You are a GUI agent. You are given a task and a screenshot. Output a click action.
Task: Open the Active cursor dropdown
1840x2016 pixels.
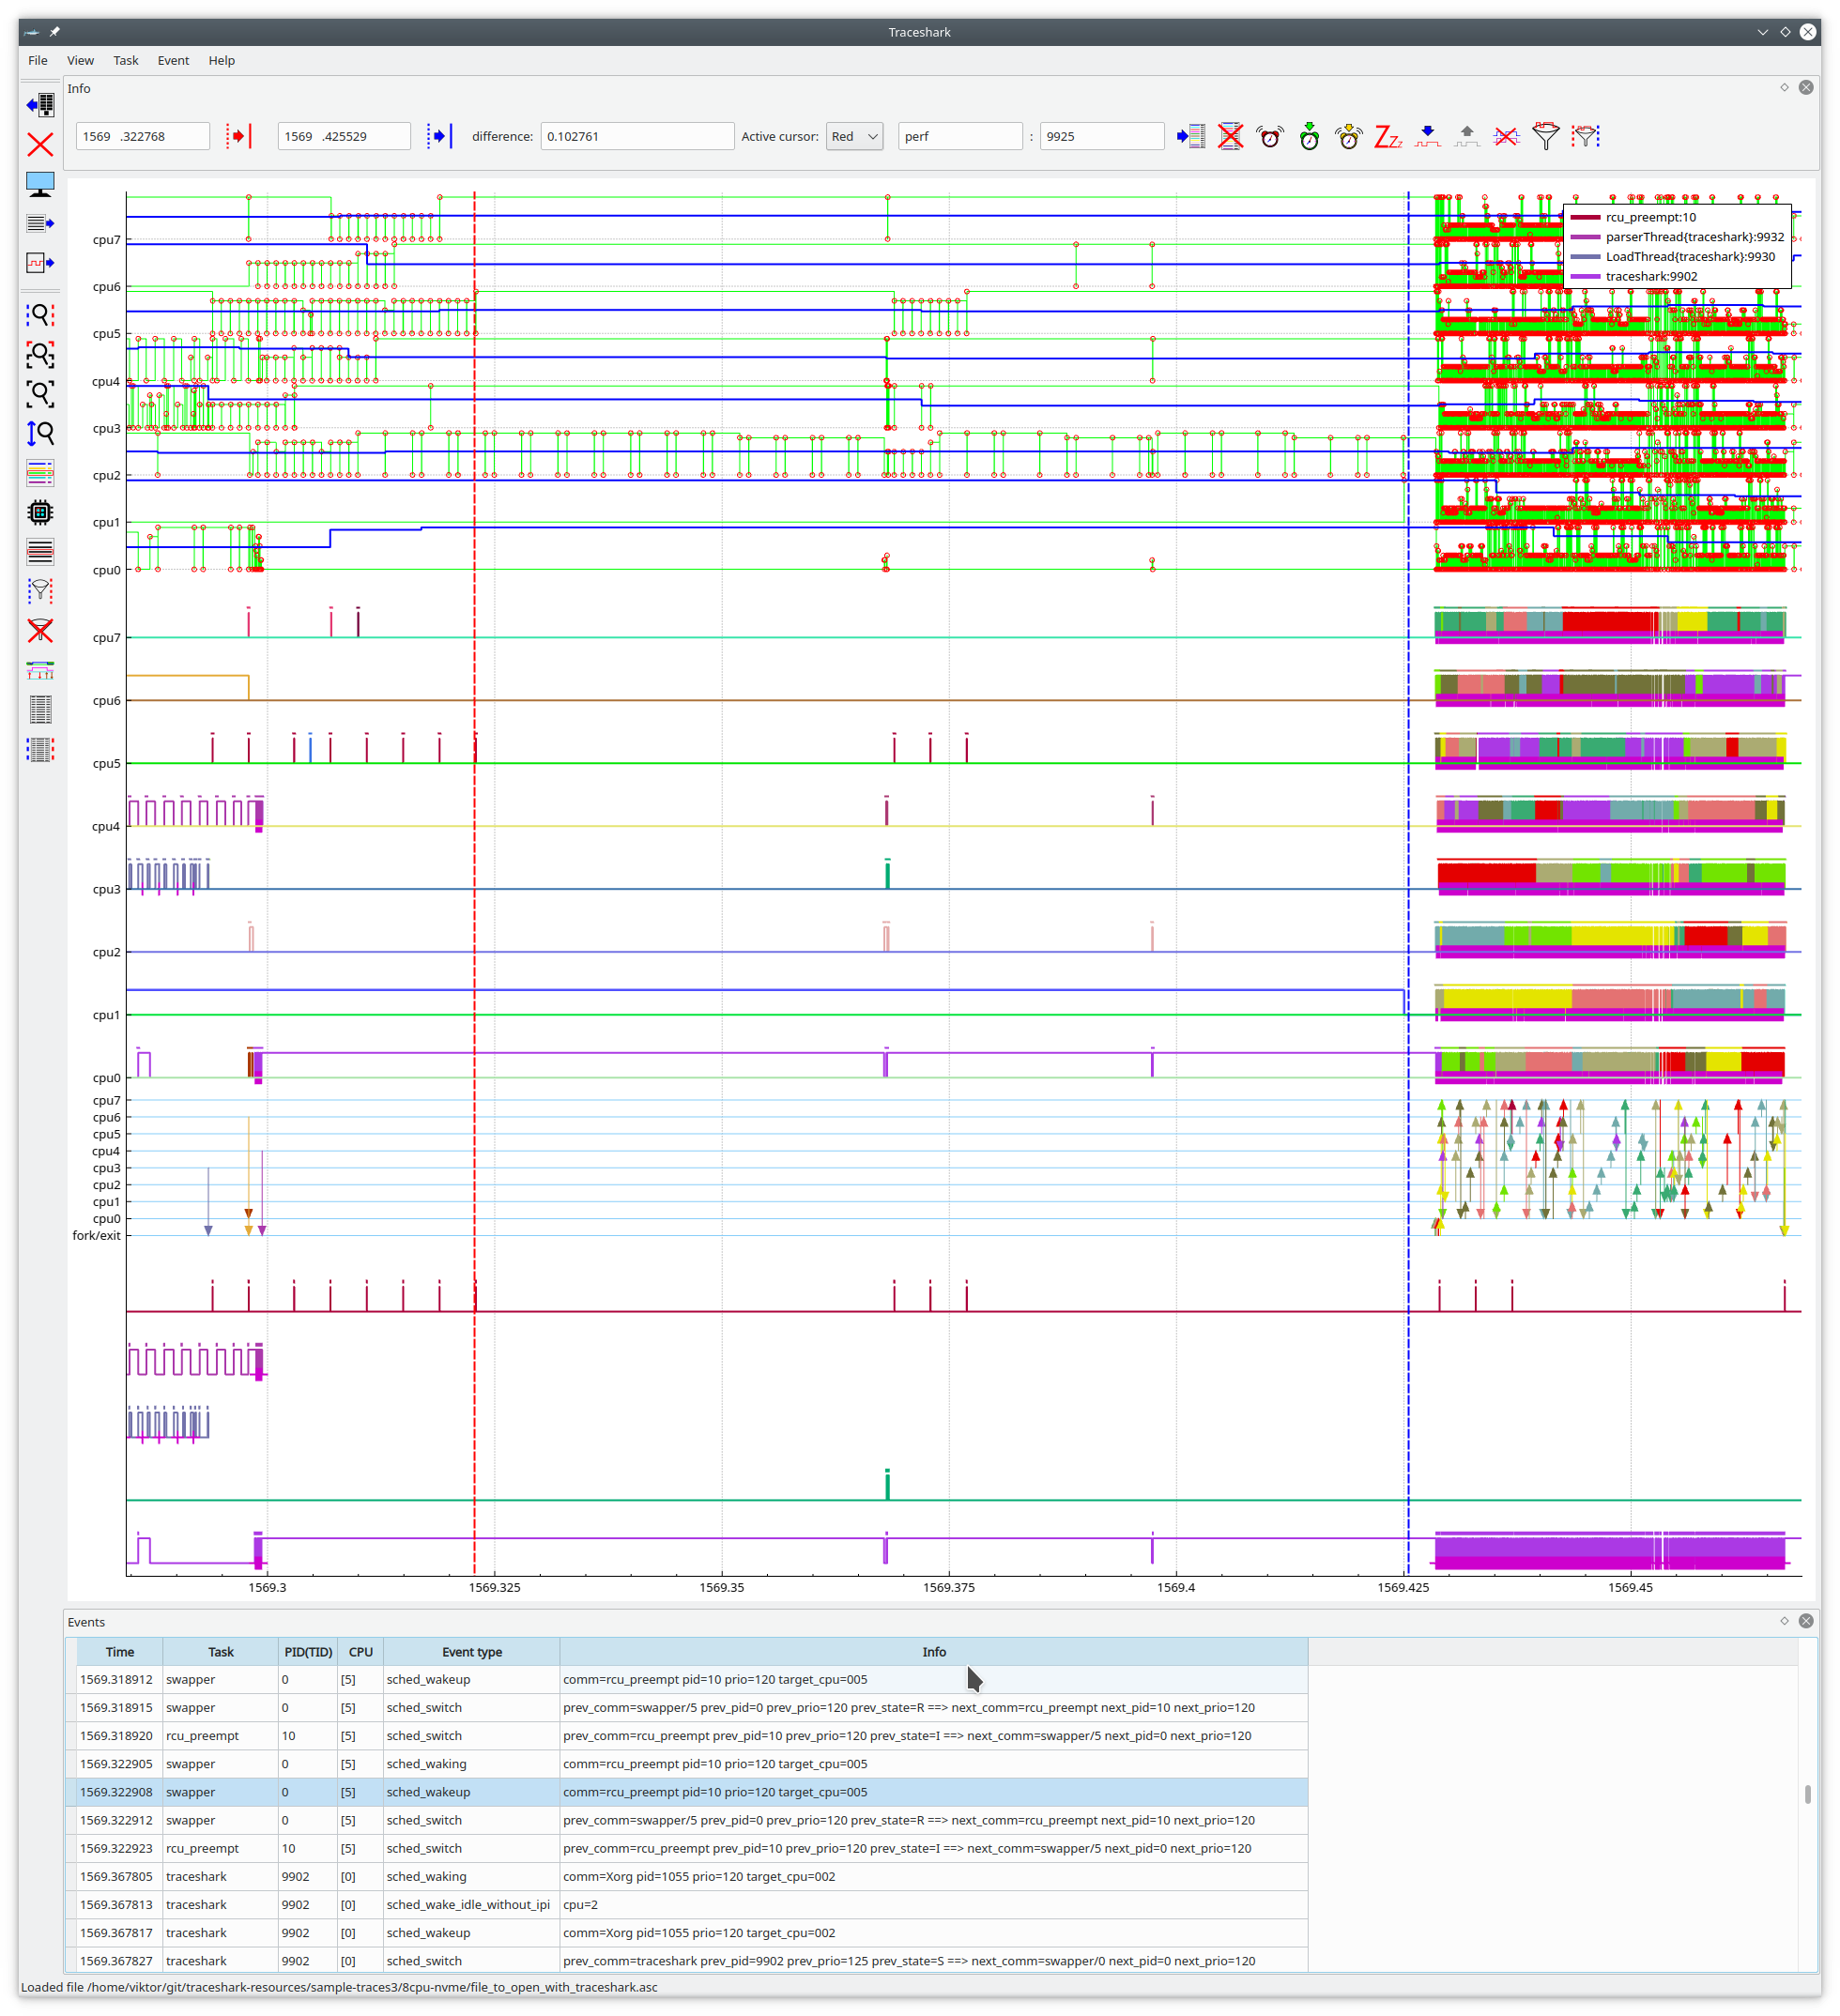click(x=854, y=136)
